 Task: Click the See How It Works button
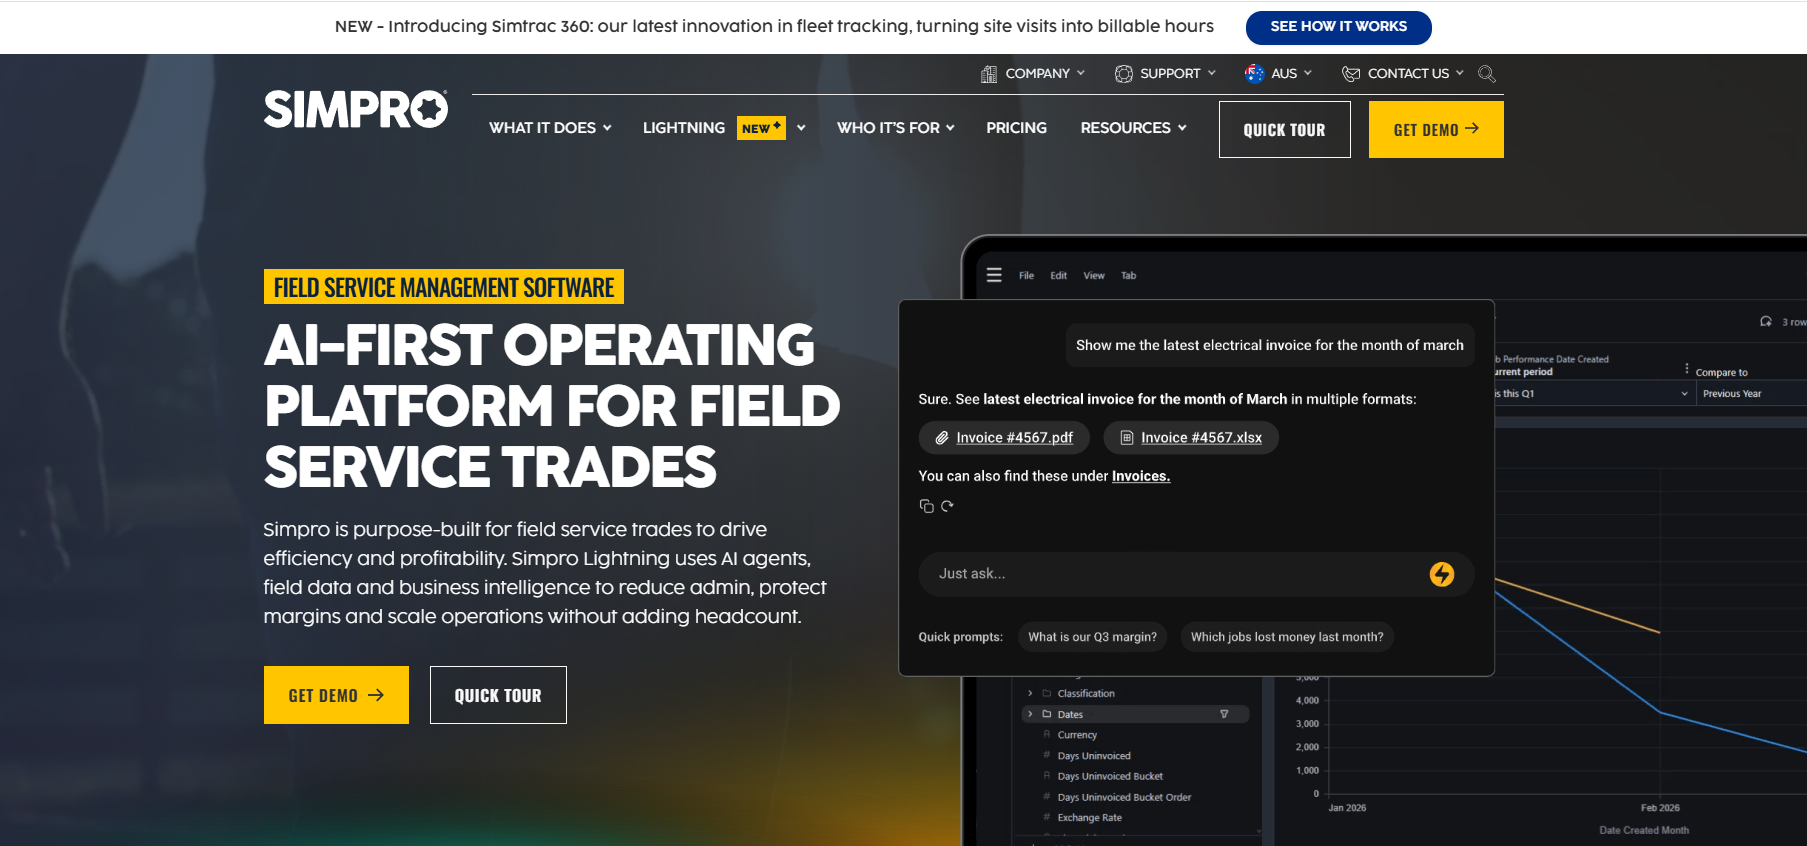(x=1338, y=27)
